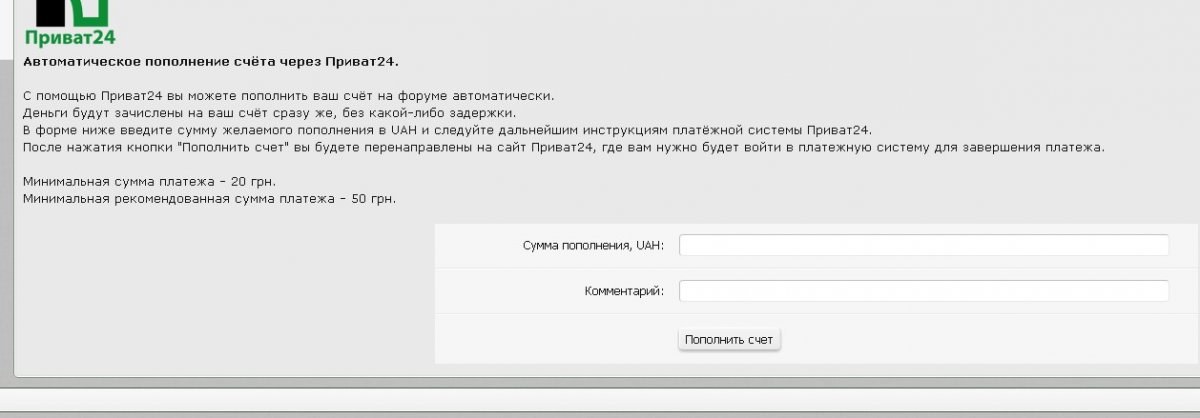Screen dimensions: 1200x418
Task: Click the Приват24 logo
Action: coord(70,23)
